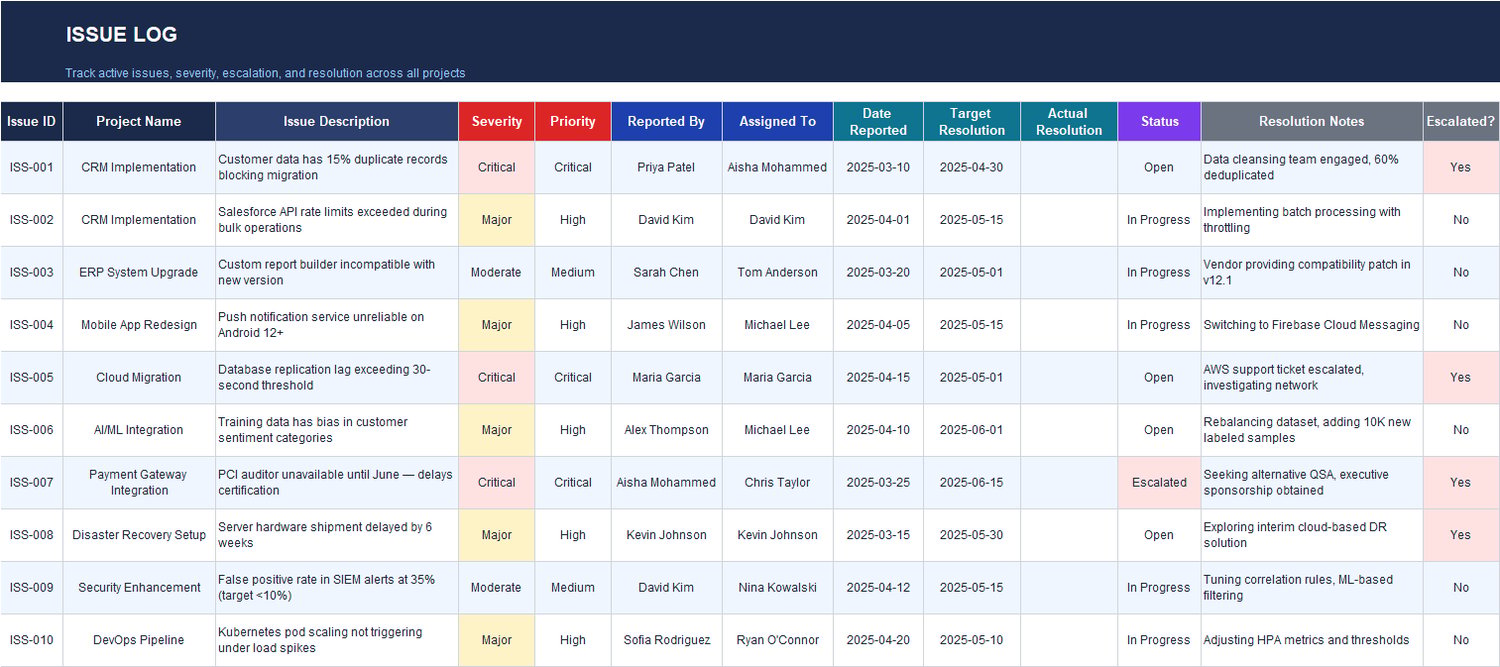Click the Target Resolution header

[971, 121]
